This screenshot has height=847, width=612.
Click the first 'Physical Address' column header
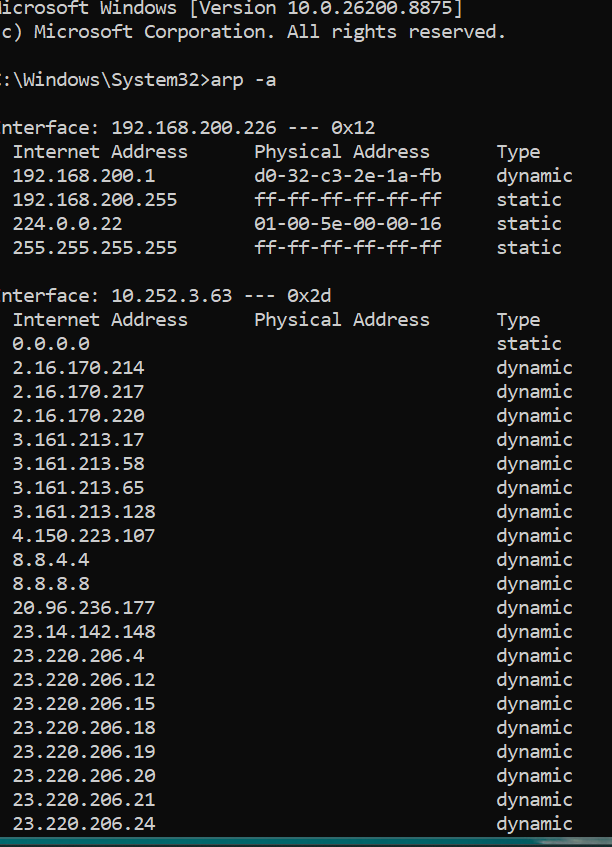tap(342, 152)
